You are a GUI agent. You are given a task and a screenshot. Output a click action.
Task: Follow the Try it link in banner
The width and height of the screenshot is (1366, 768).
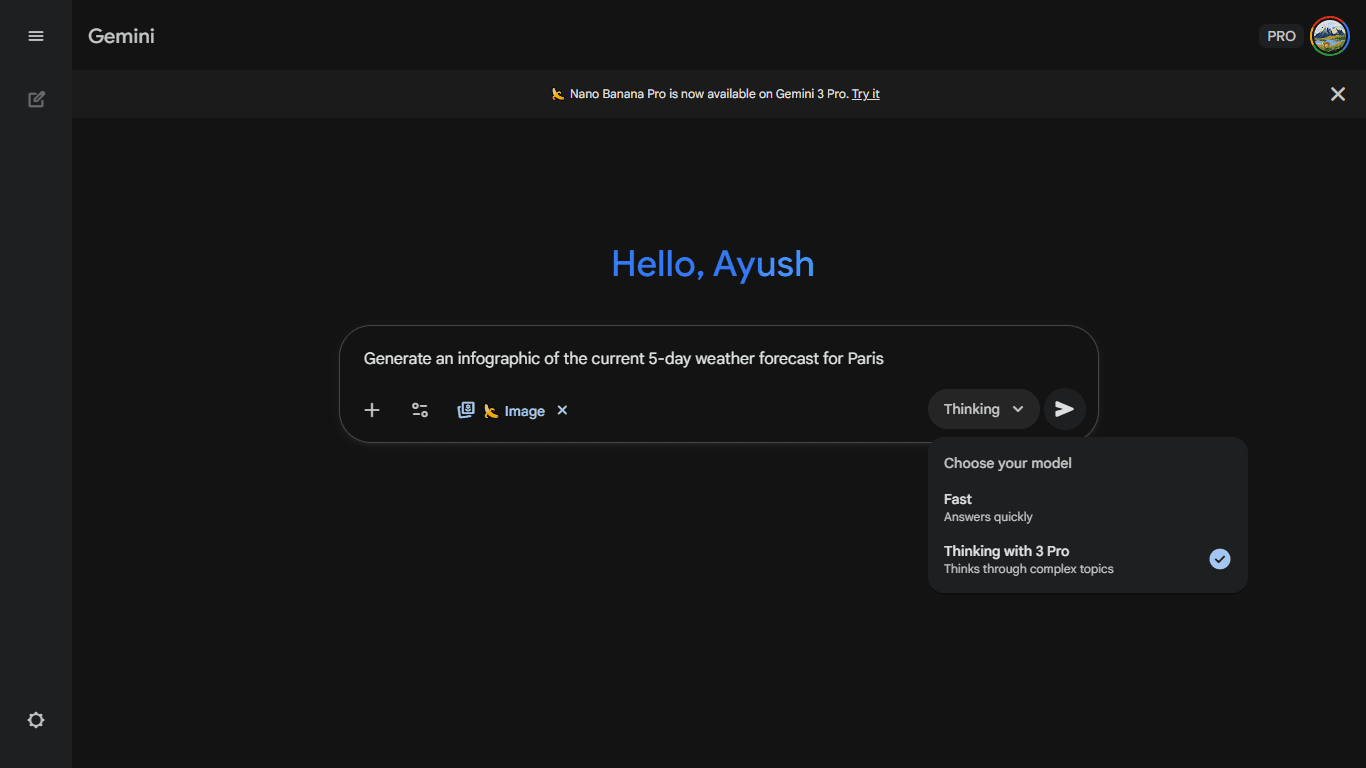click(x=865, y=94)
